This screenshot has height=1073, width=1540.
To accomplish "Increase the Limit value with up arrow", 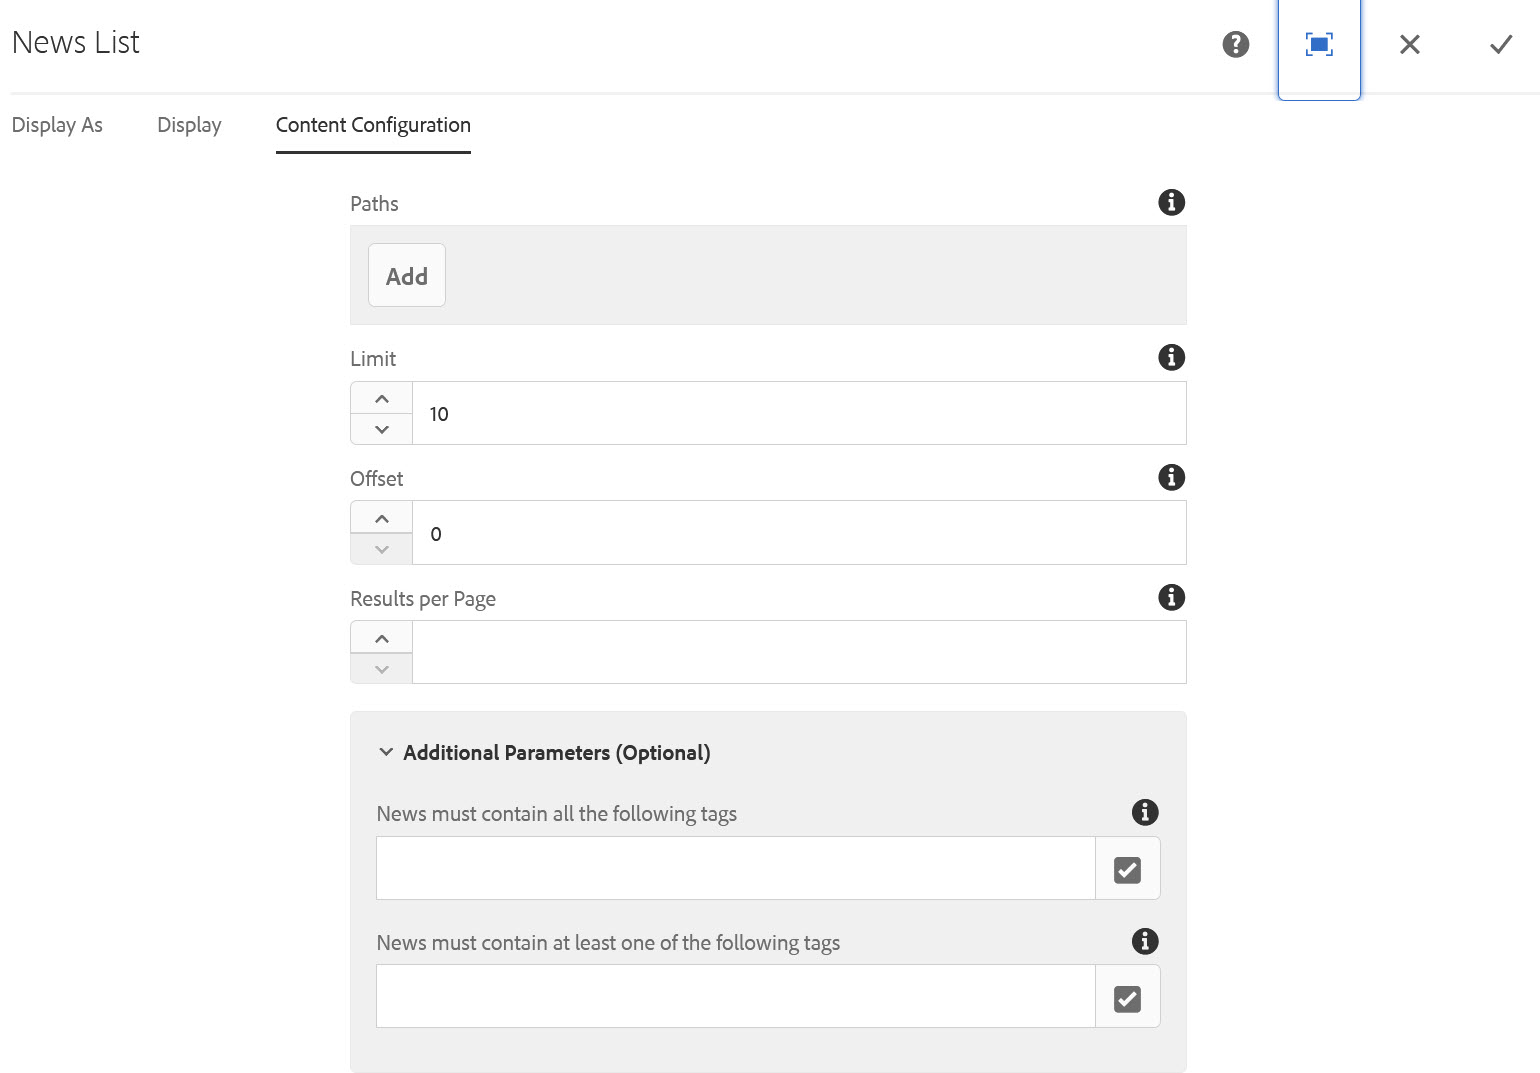I will 382,398.
